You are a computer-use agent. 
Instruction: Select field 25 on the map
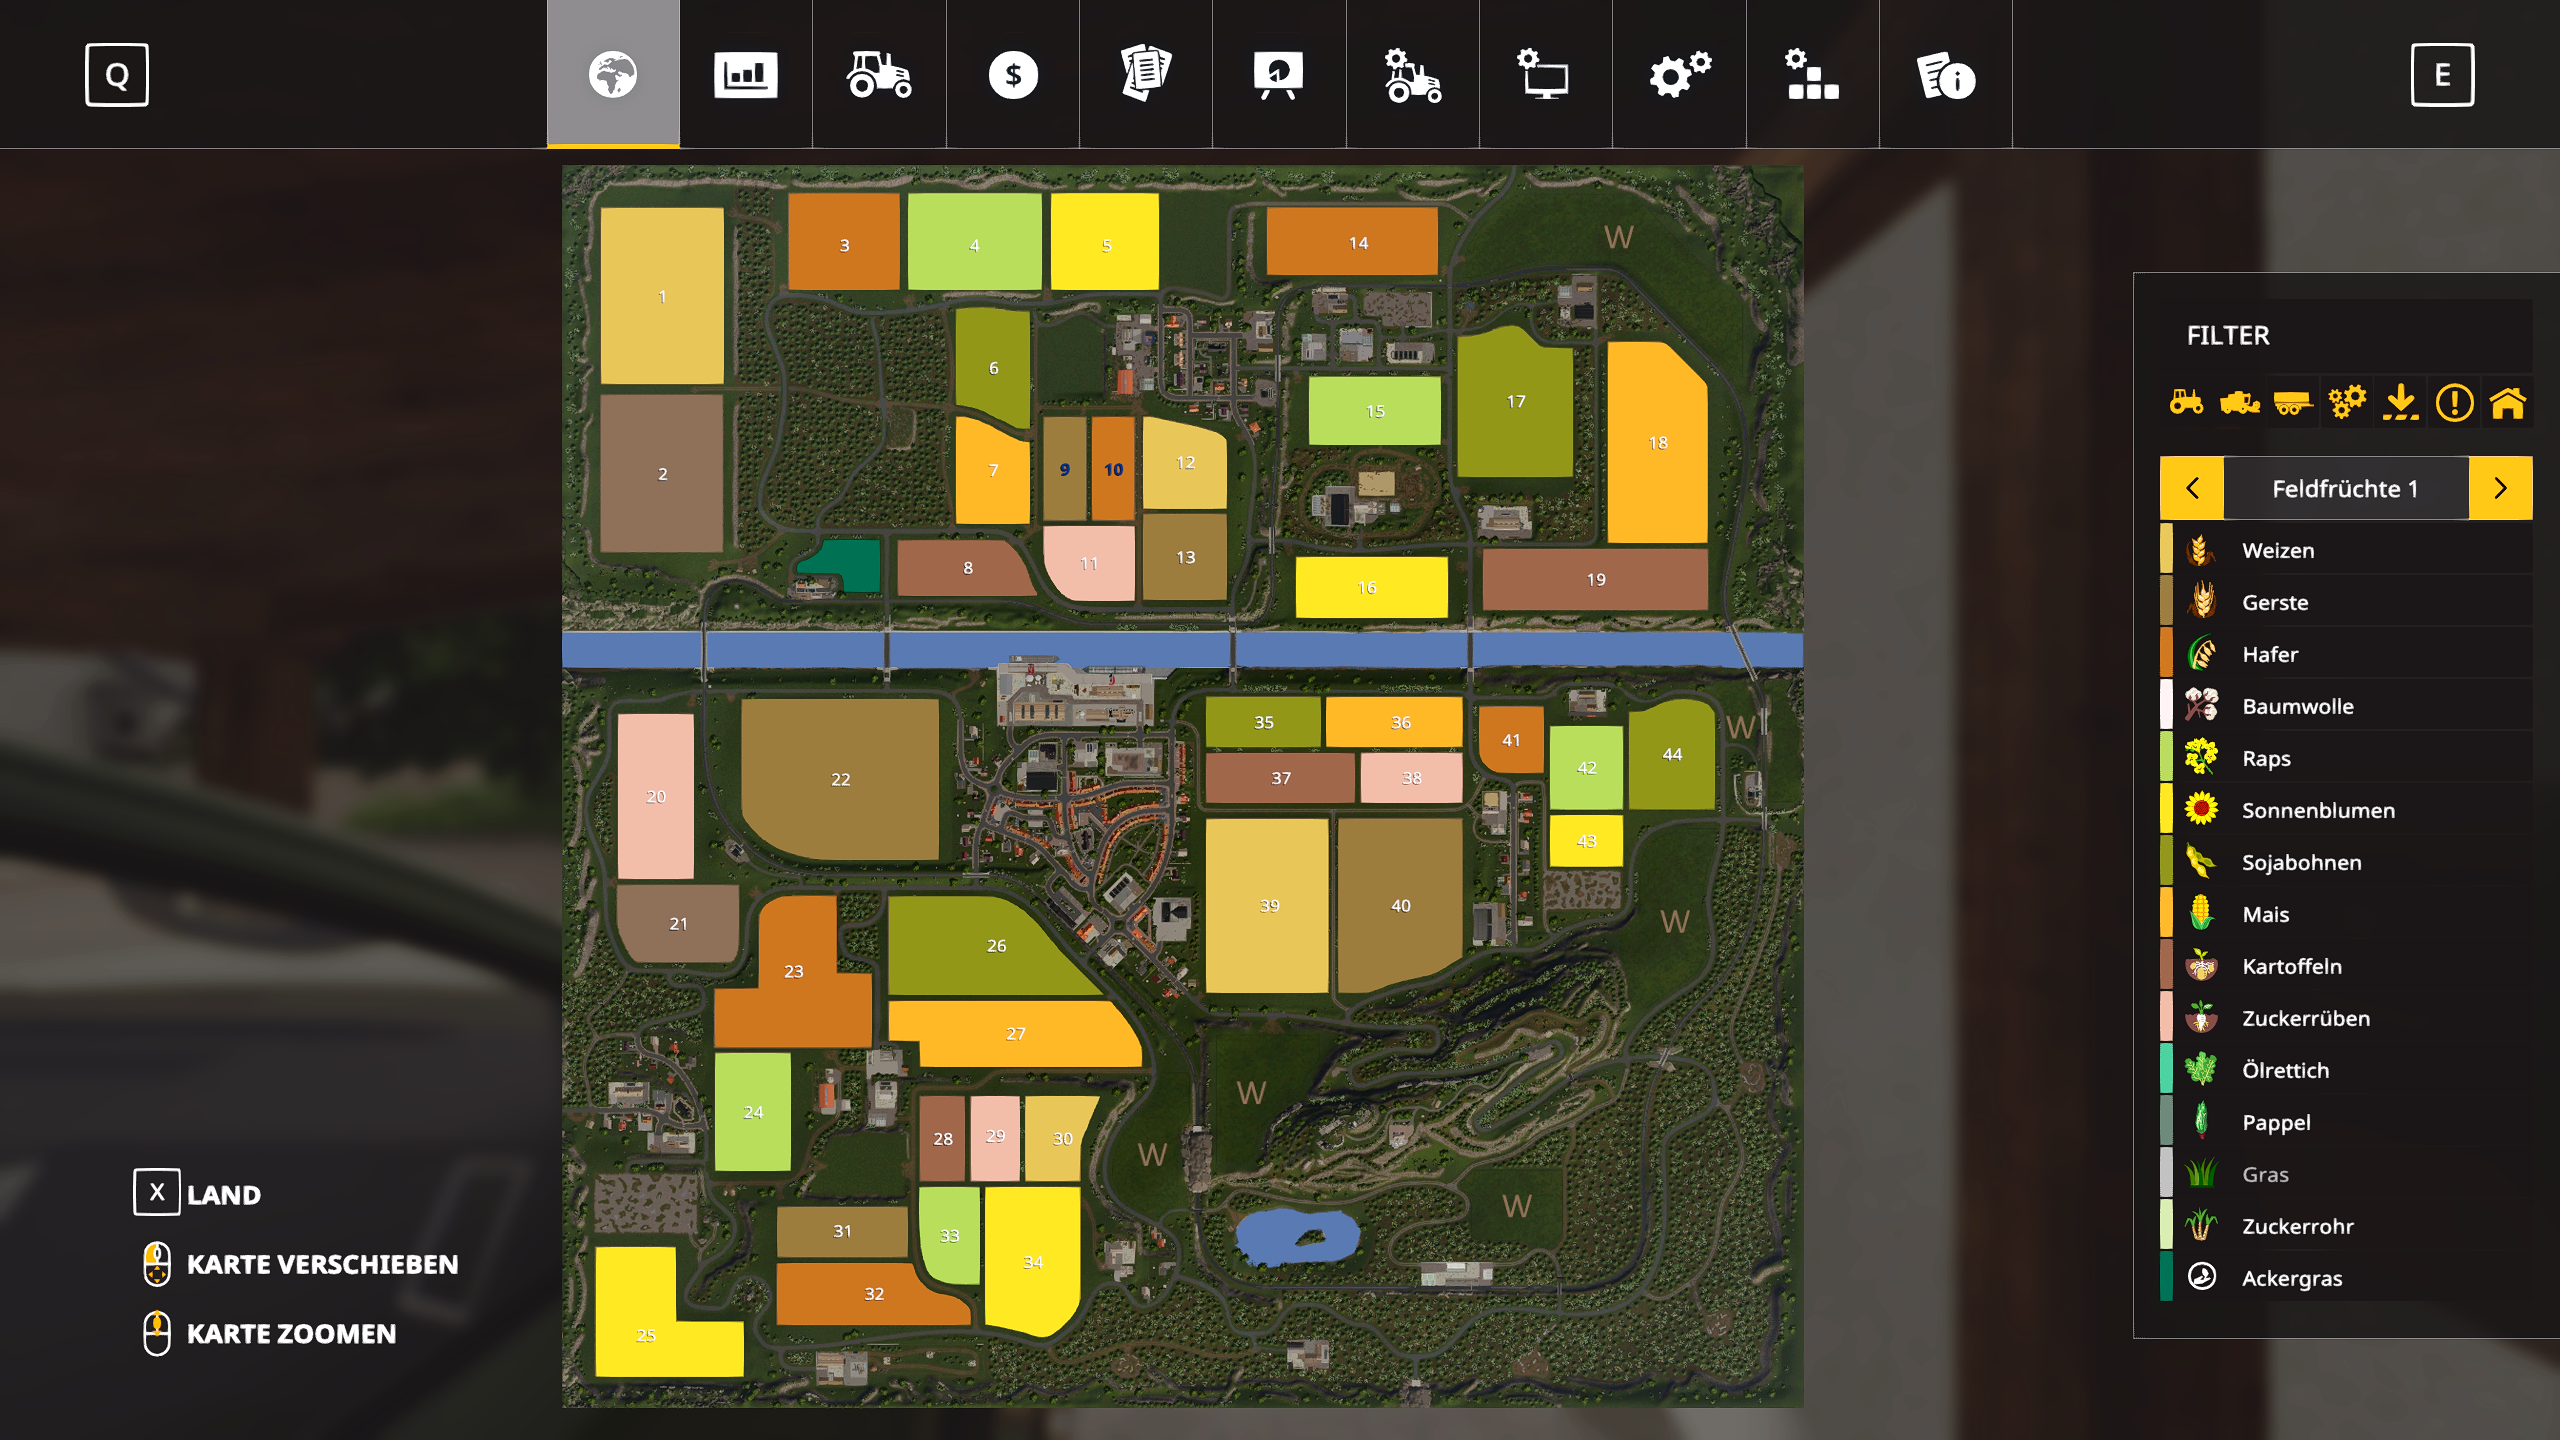646,1334
